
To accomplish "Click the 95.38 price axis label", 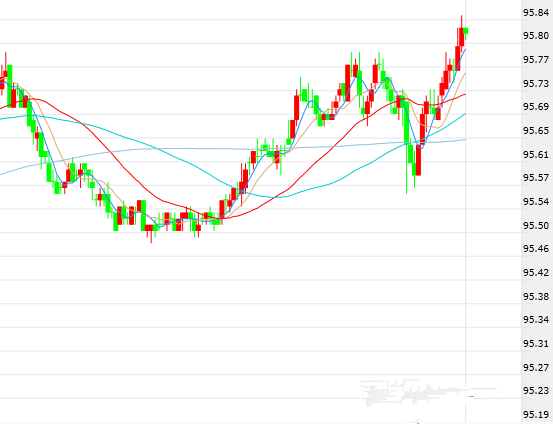I will [x=536, y=296].
